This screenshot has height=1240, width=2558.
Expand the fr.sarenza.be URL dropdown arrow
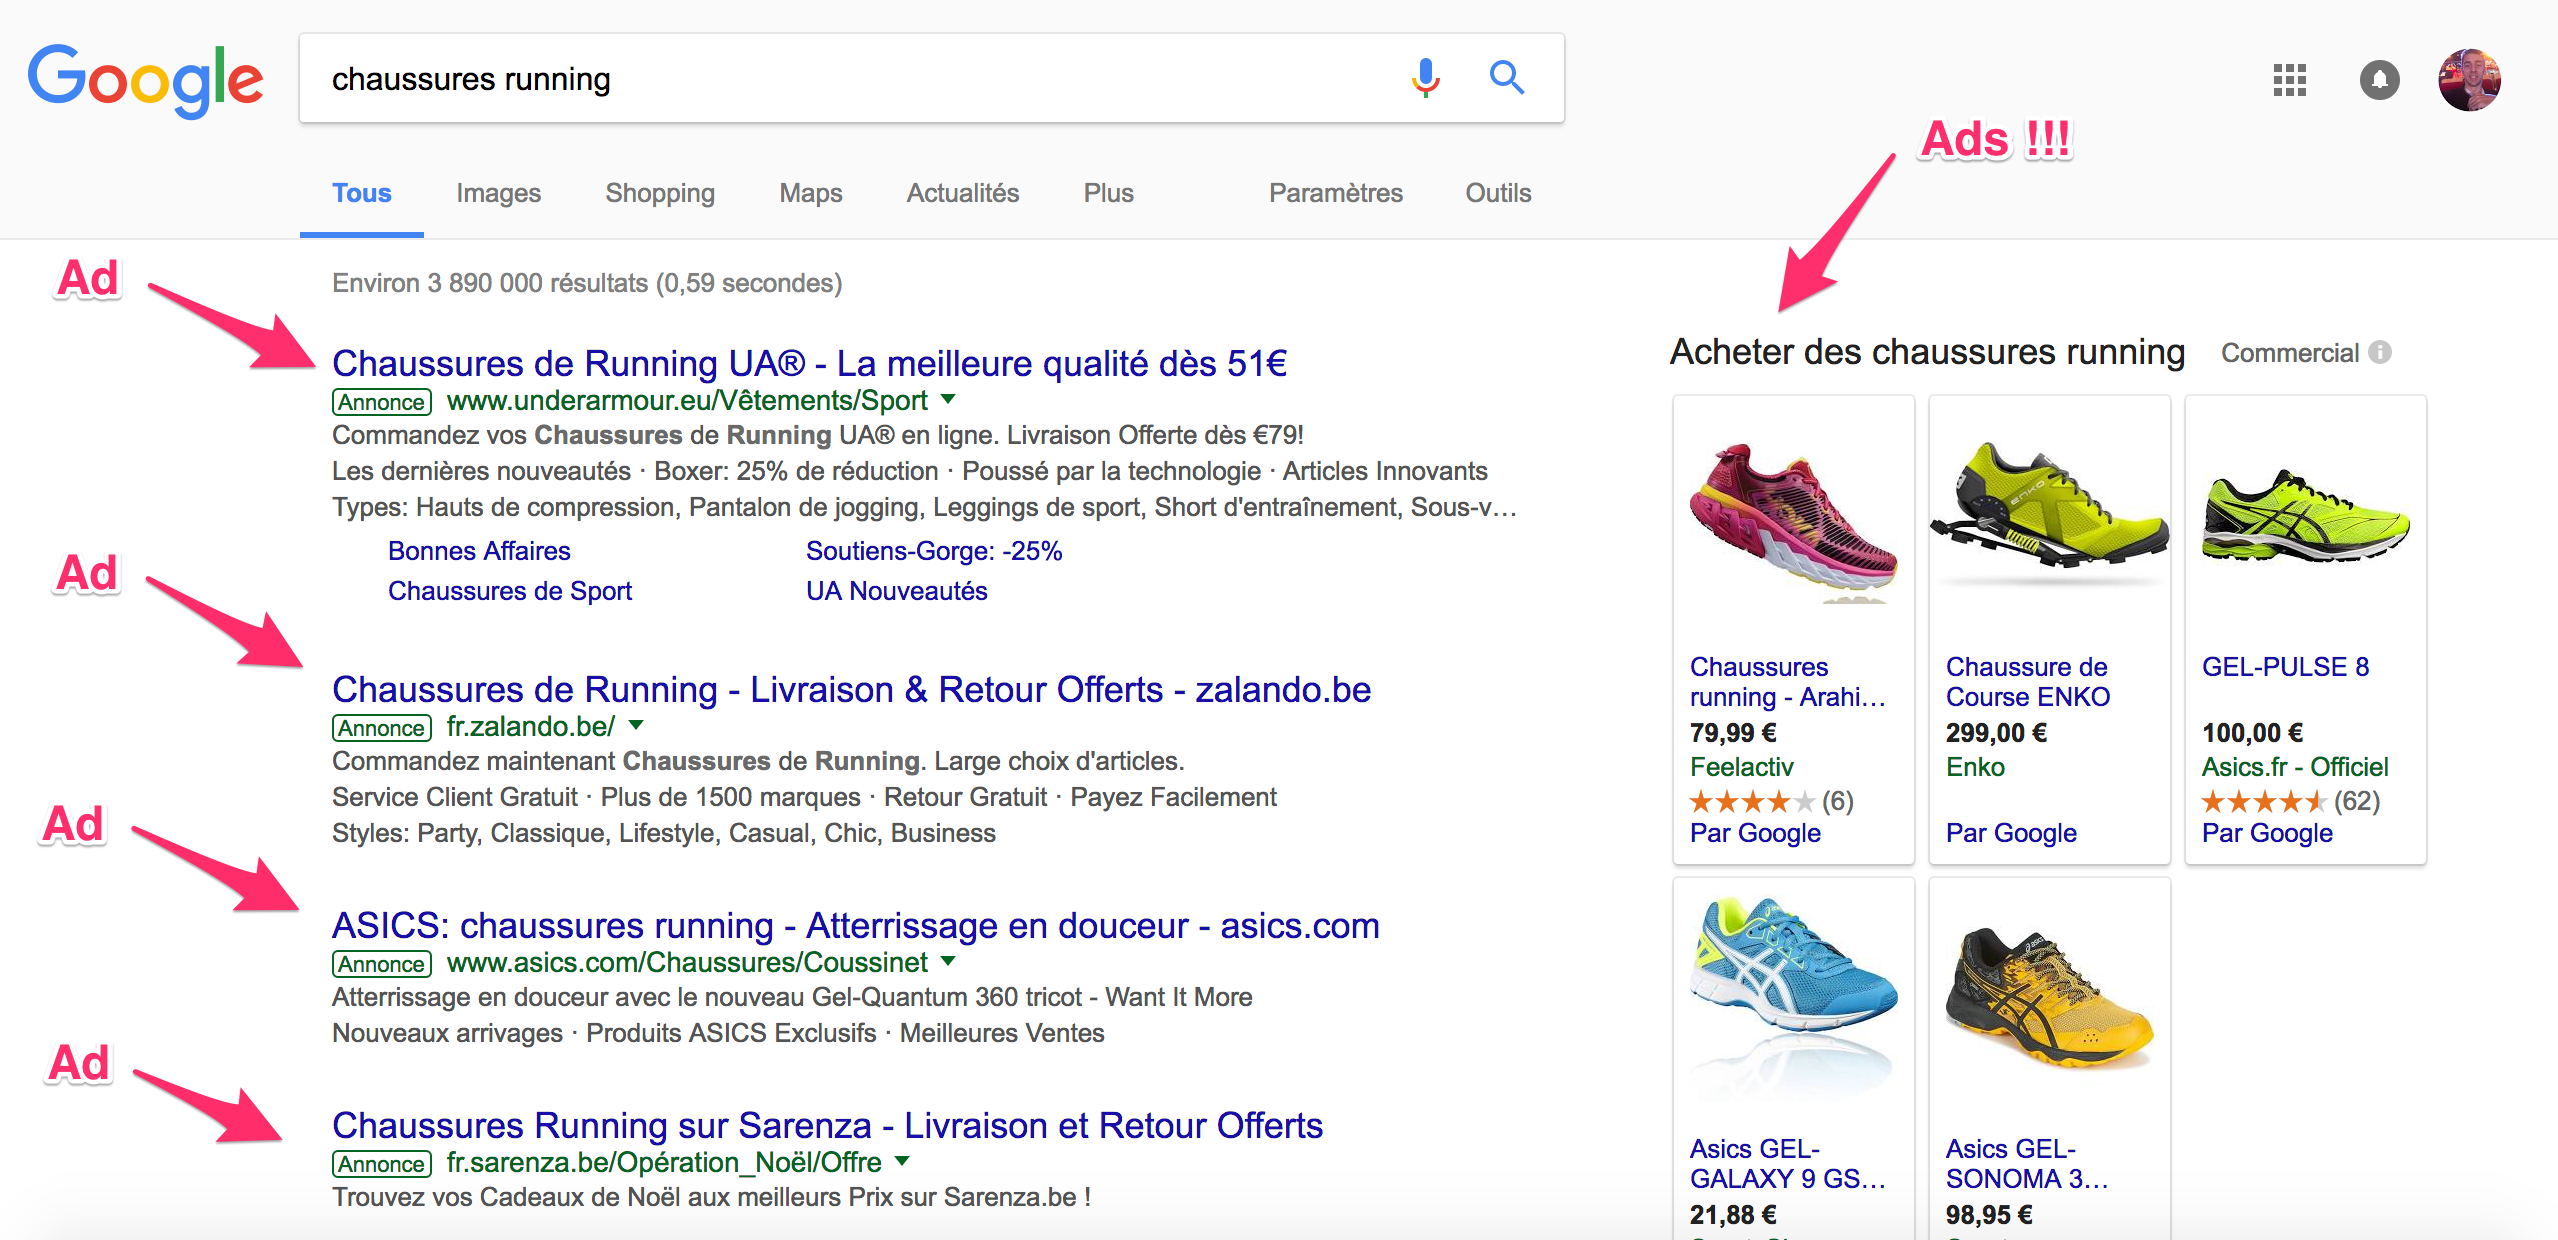coord(902,1162)
